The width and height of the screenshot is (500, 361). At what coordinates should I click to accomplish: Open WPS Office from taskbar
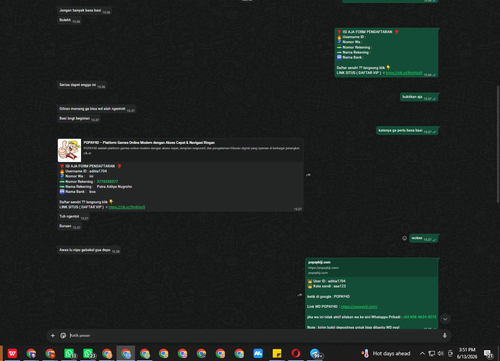[12, 353]
